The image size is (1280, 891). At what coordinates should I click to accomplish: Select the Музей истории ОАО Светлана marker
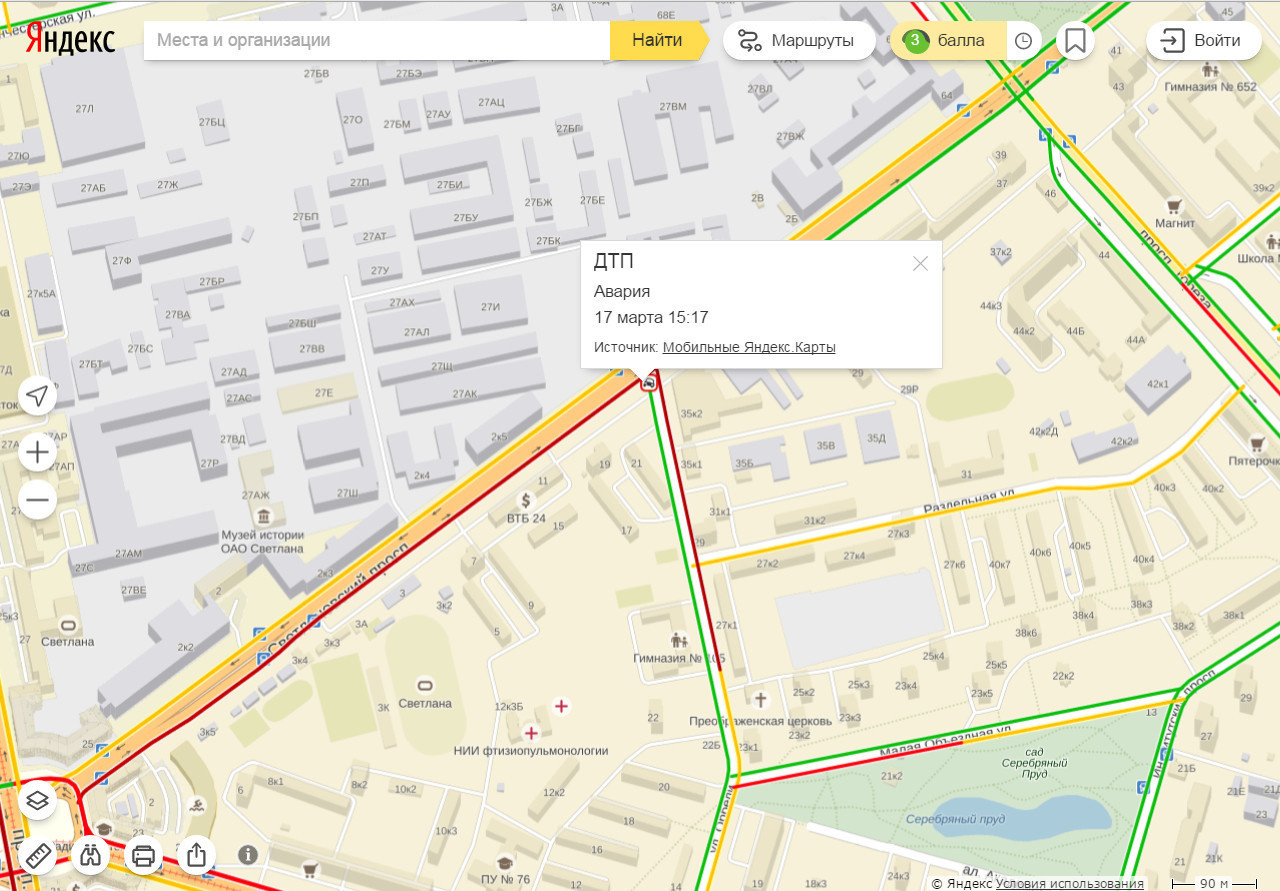(263, 516)
